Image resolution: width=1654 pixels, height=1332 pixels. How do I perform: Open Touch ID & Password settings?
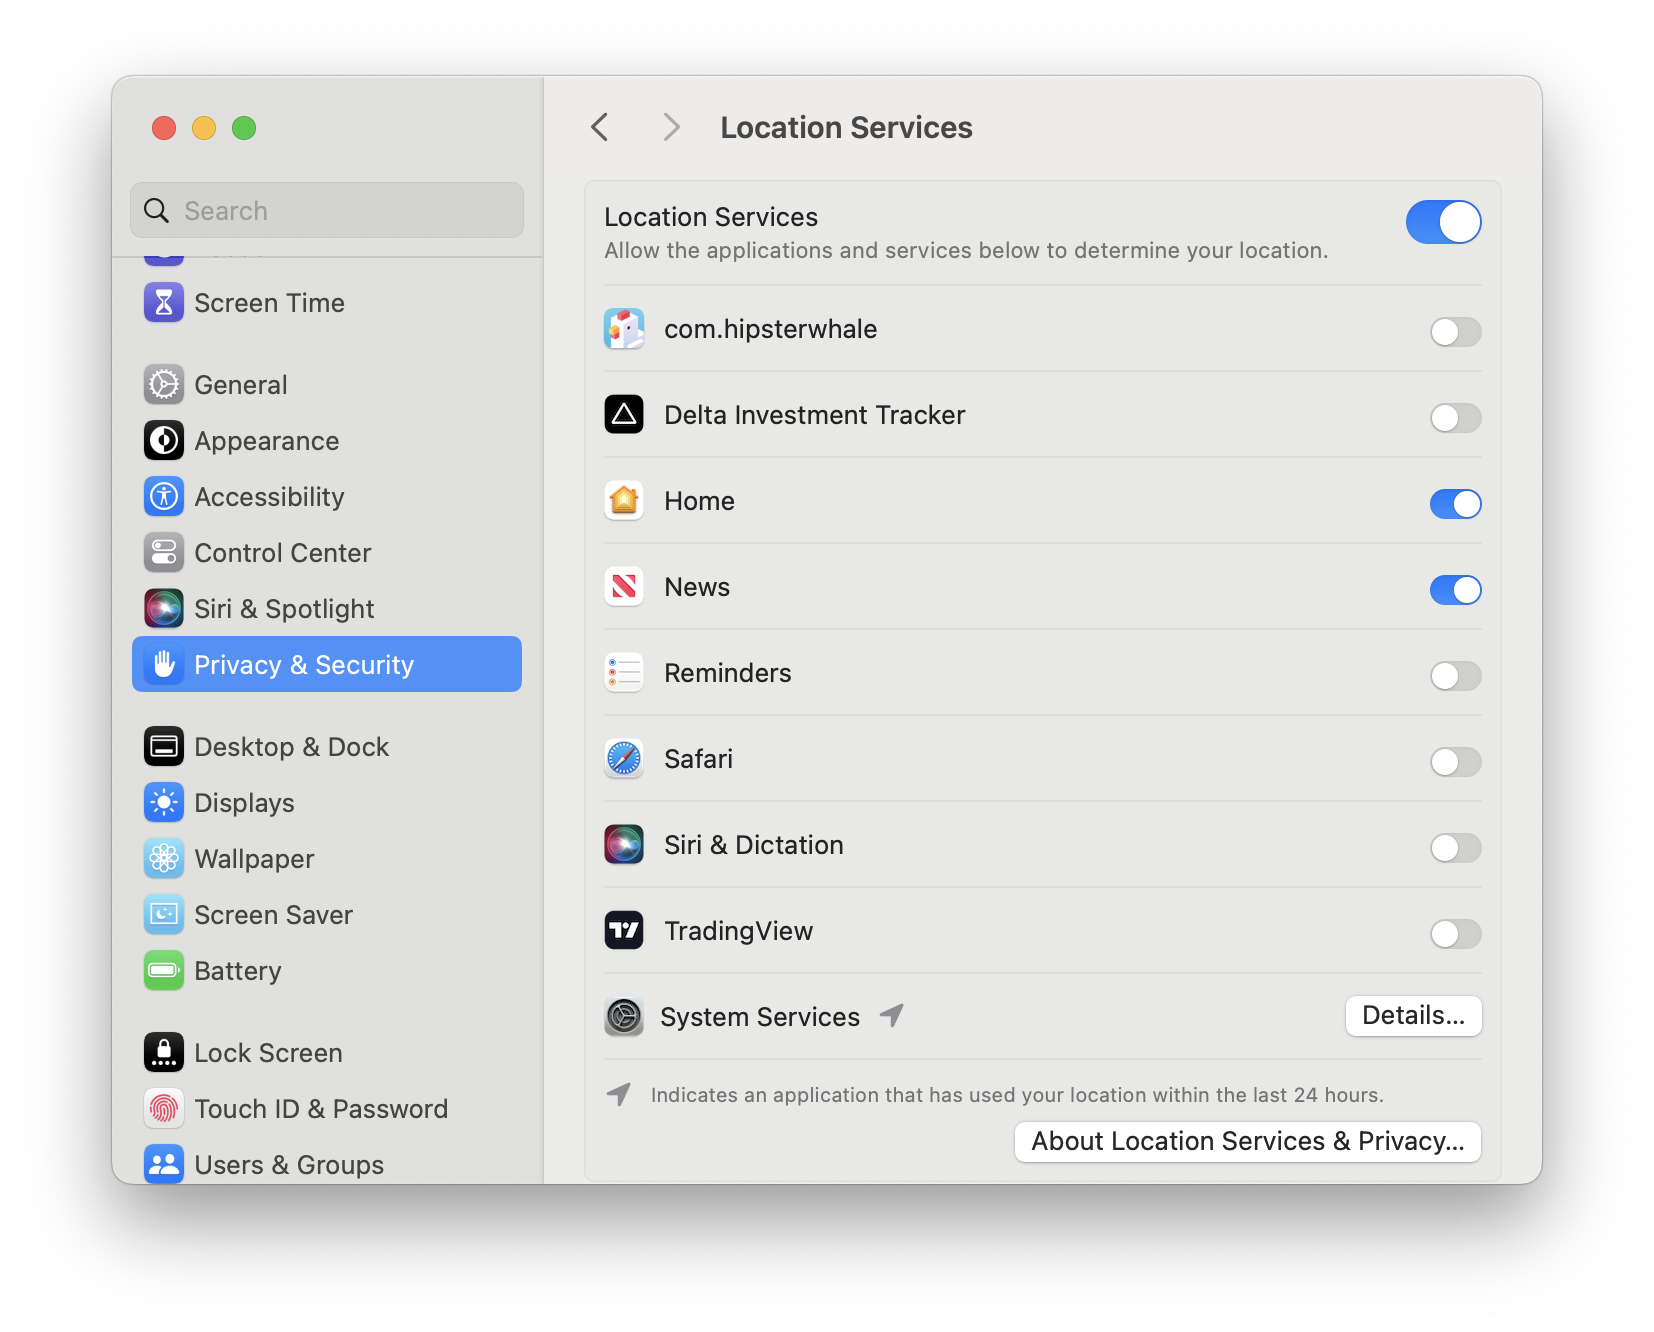tap(320, 1109)
